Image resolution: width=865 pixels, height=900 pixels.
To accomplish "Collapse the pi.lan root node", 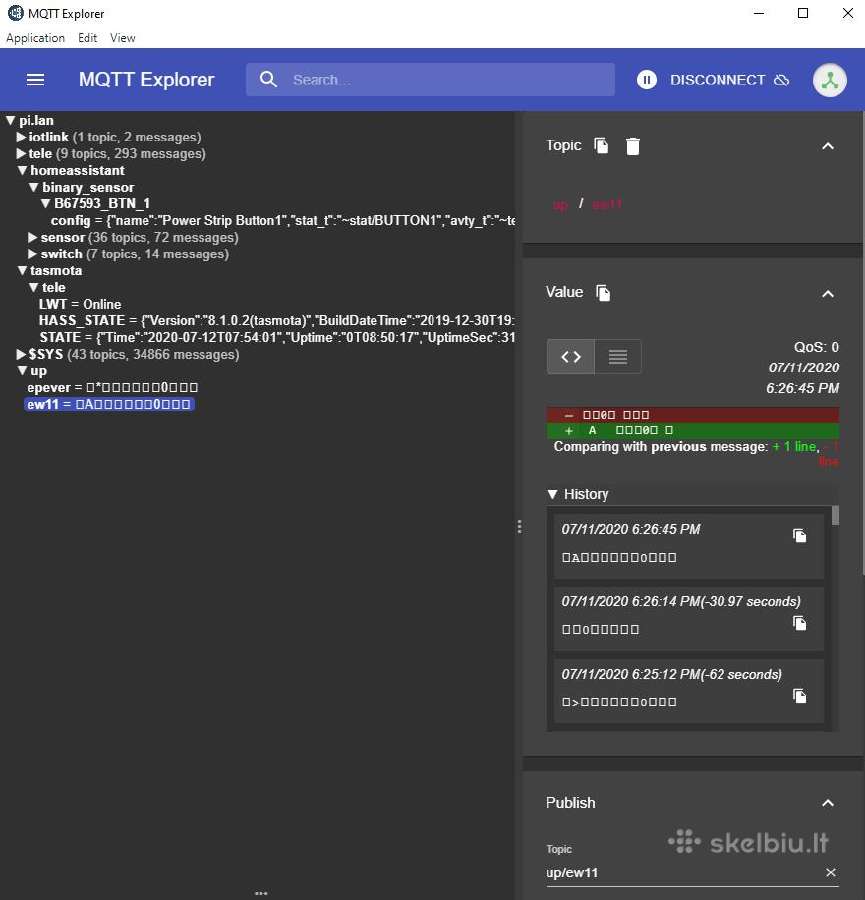I will (x=10, y=121).
